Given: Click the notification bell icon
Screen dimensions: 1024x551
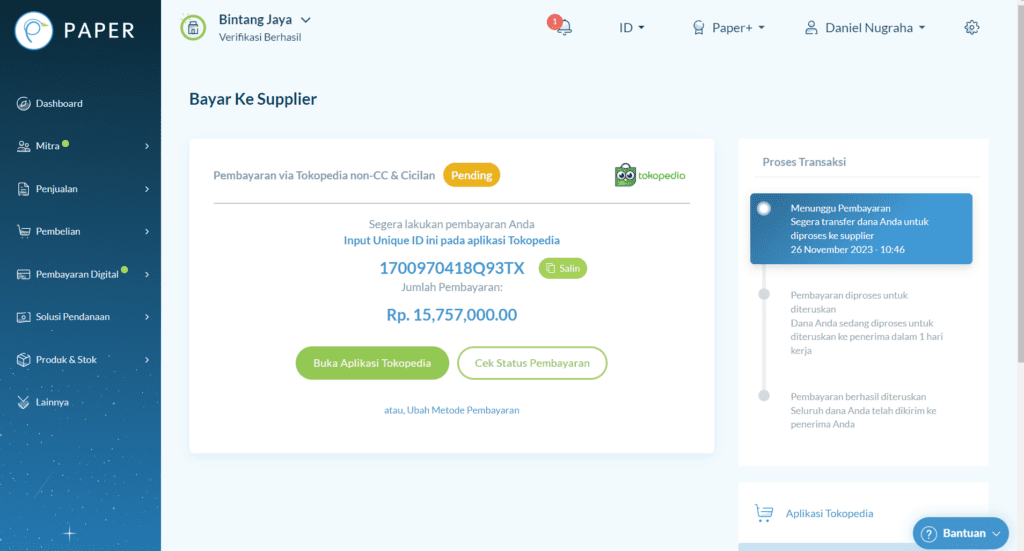Looking at the screenshot, I should click(x=564, y=28).
